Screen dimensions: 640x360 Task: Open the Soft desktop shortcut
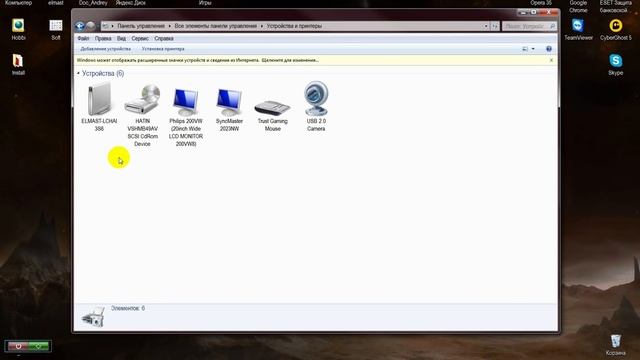click(x=56, y=29)
